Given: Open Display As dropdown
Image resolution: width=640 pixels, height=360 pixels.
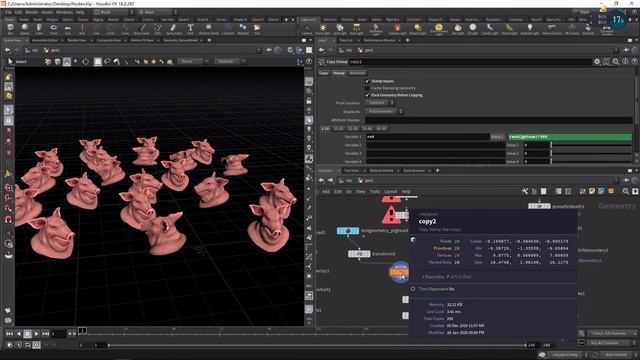Looking at the screenshot, I should point(384,111).
